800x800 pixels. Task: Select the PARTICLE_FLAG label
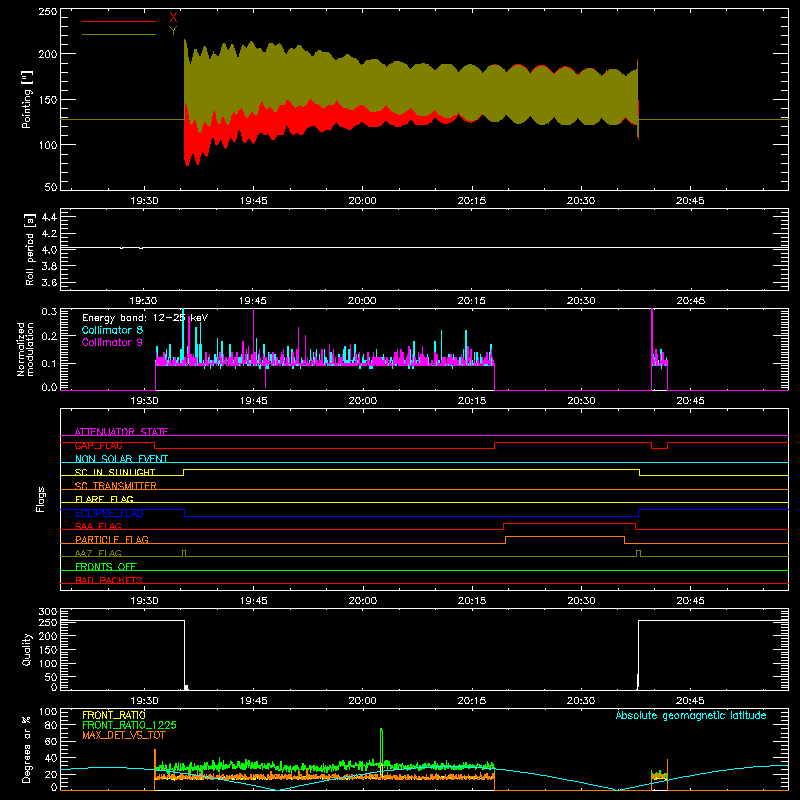112,539
